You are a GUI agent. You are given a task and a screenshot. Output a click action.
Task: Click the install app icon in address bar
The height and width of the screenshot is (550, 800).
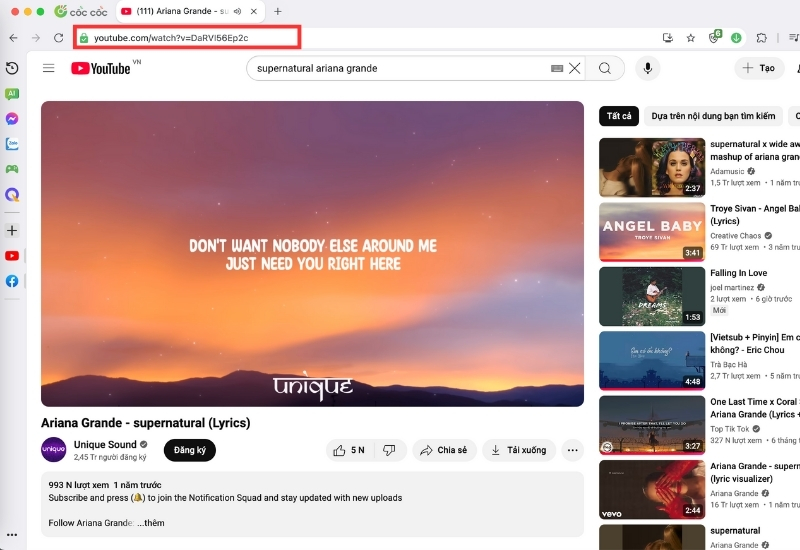[667, 38]
